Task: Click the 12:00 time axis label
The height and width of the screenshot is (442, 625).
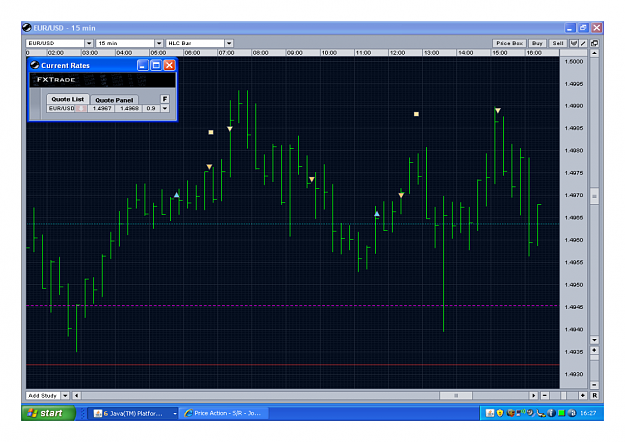Action: tap(397, 53)
